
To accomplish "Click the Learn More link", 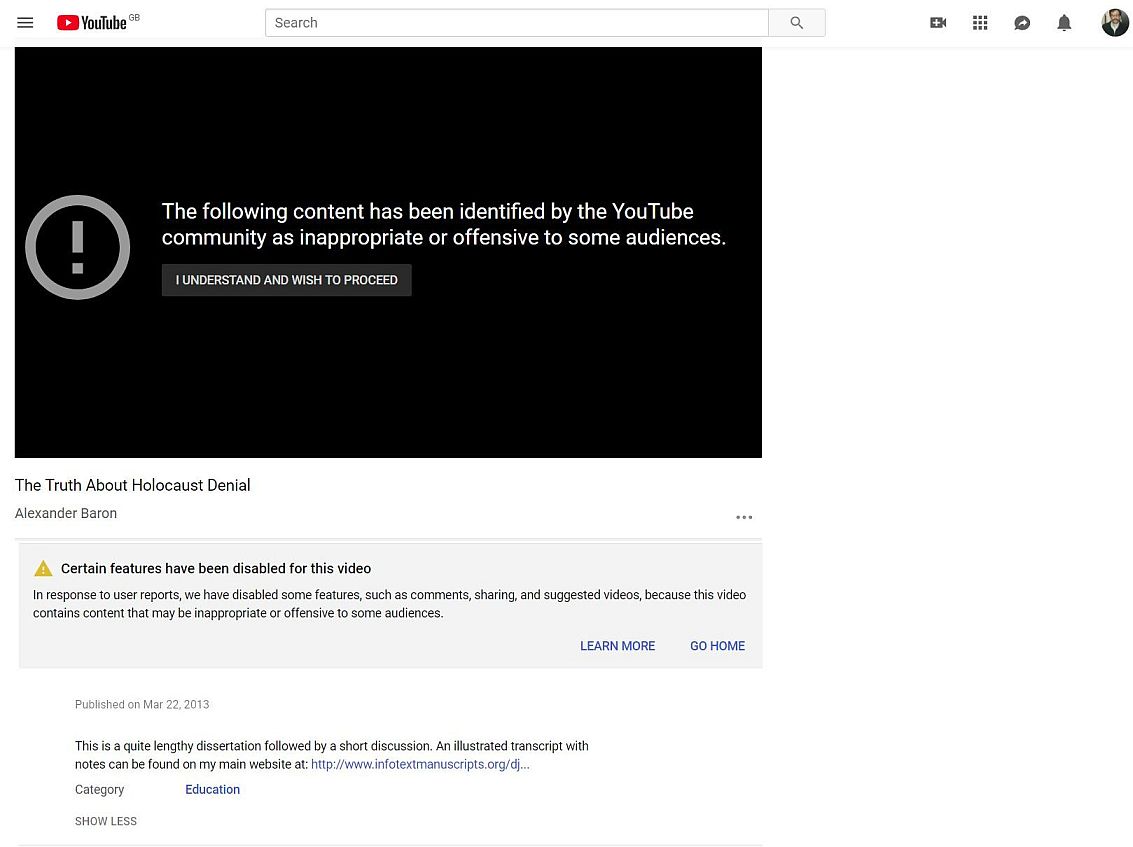I will (617, 646).
